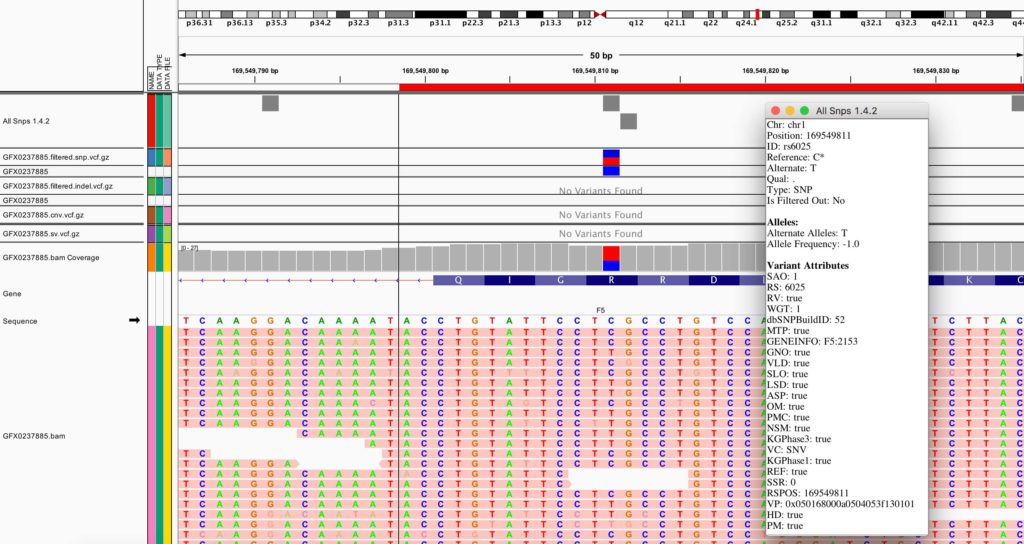
Task: Click amino acid Q in the Gene track
Action: pos(458,280)
